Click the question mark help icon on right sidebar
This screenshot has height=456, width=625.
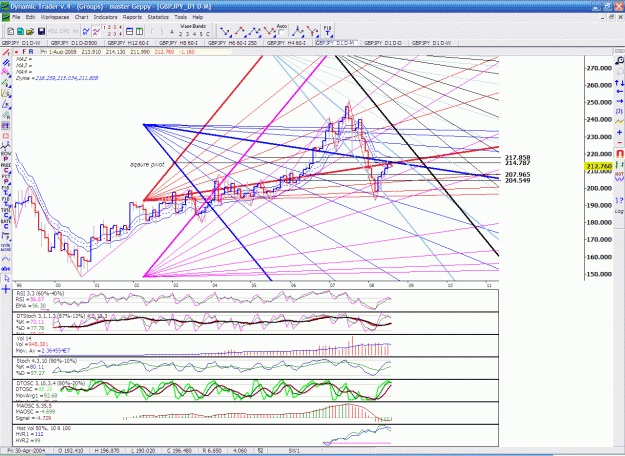coord(619,200)
